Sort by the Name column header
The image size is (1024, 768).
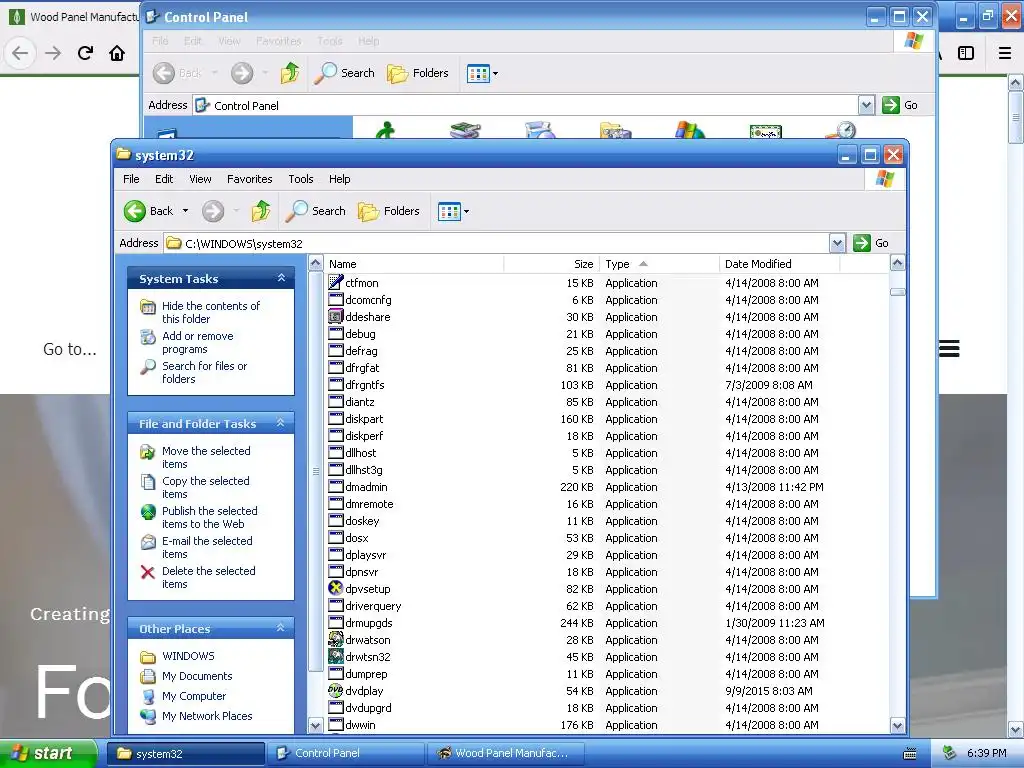click(415, 264)
